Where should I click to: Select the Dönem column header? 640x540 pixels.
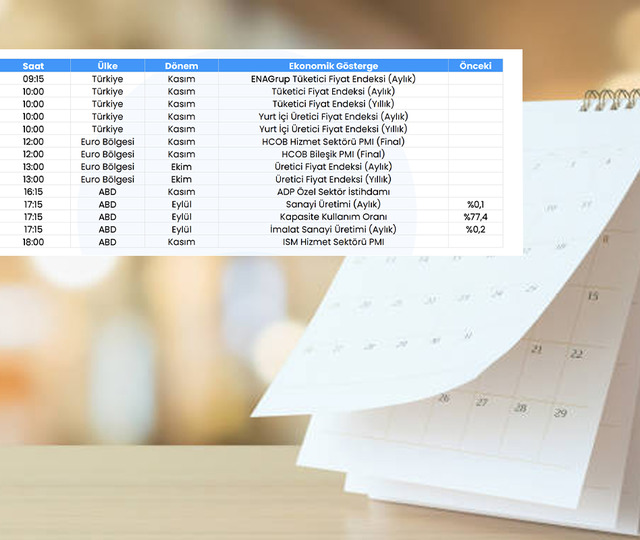click(x=181, y=66)
